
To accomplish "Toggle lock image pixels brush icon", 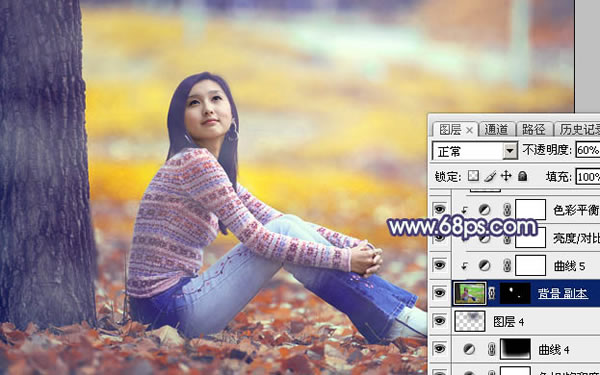I will (490, 176).
